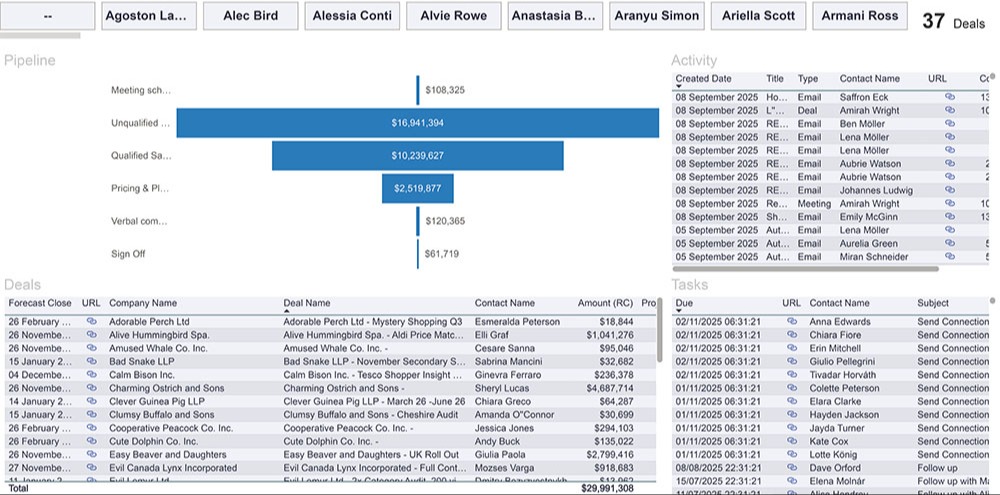
Task: Open URL icon for Dave Orford follow-up task
Action: pyautogui.click(x=791, y=467)
